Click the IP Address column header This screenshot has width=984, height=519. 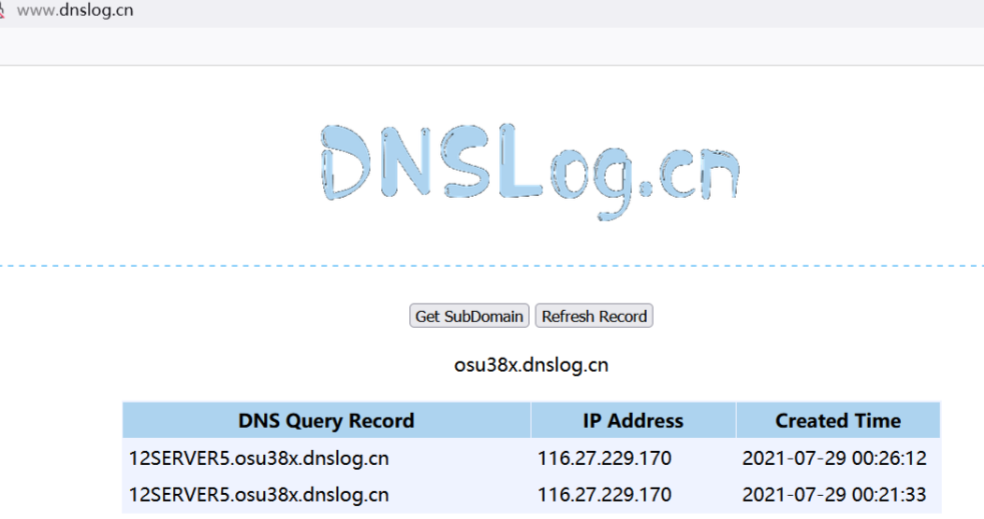[633, 420]
